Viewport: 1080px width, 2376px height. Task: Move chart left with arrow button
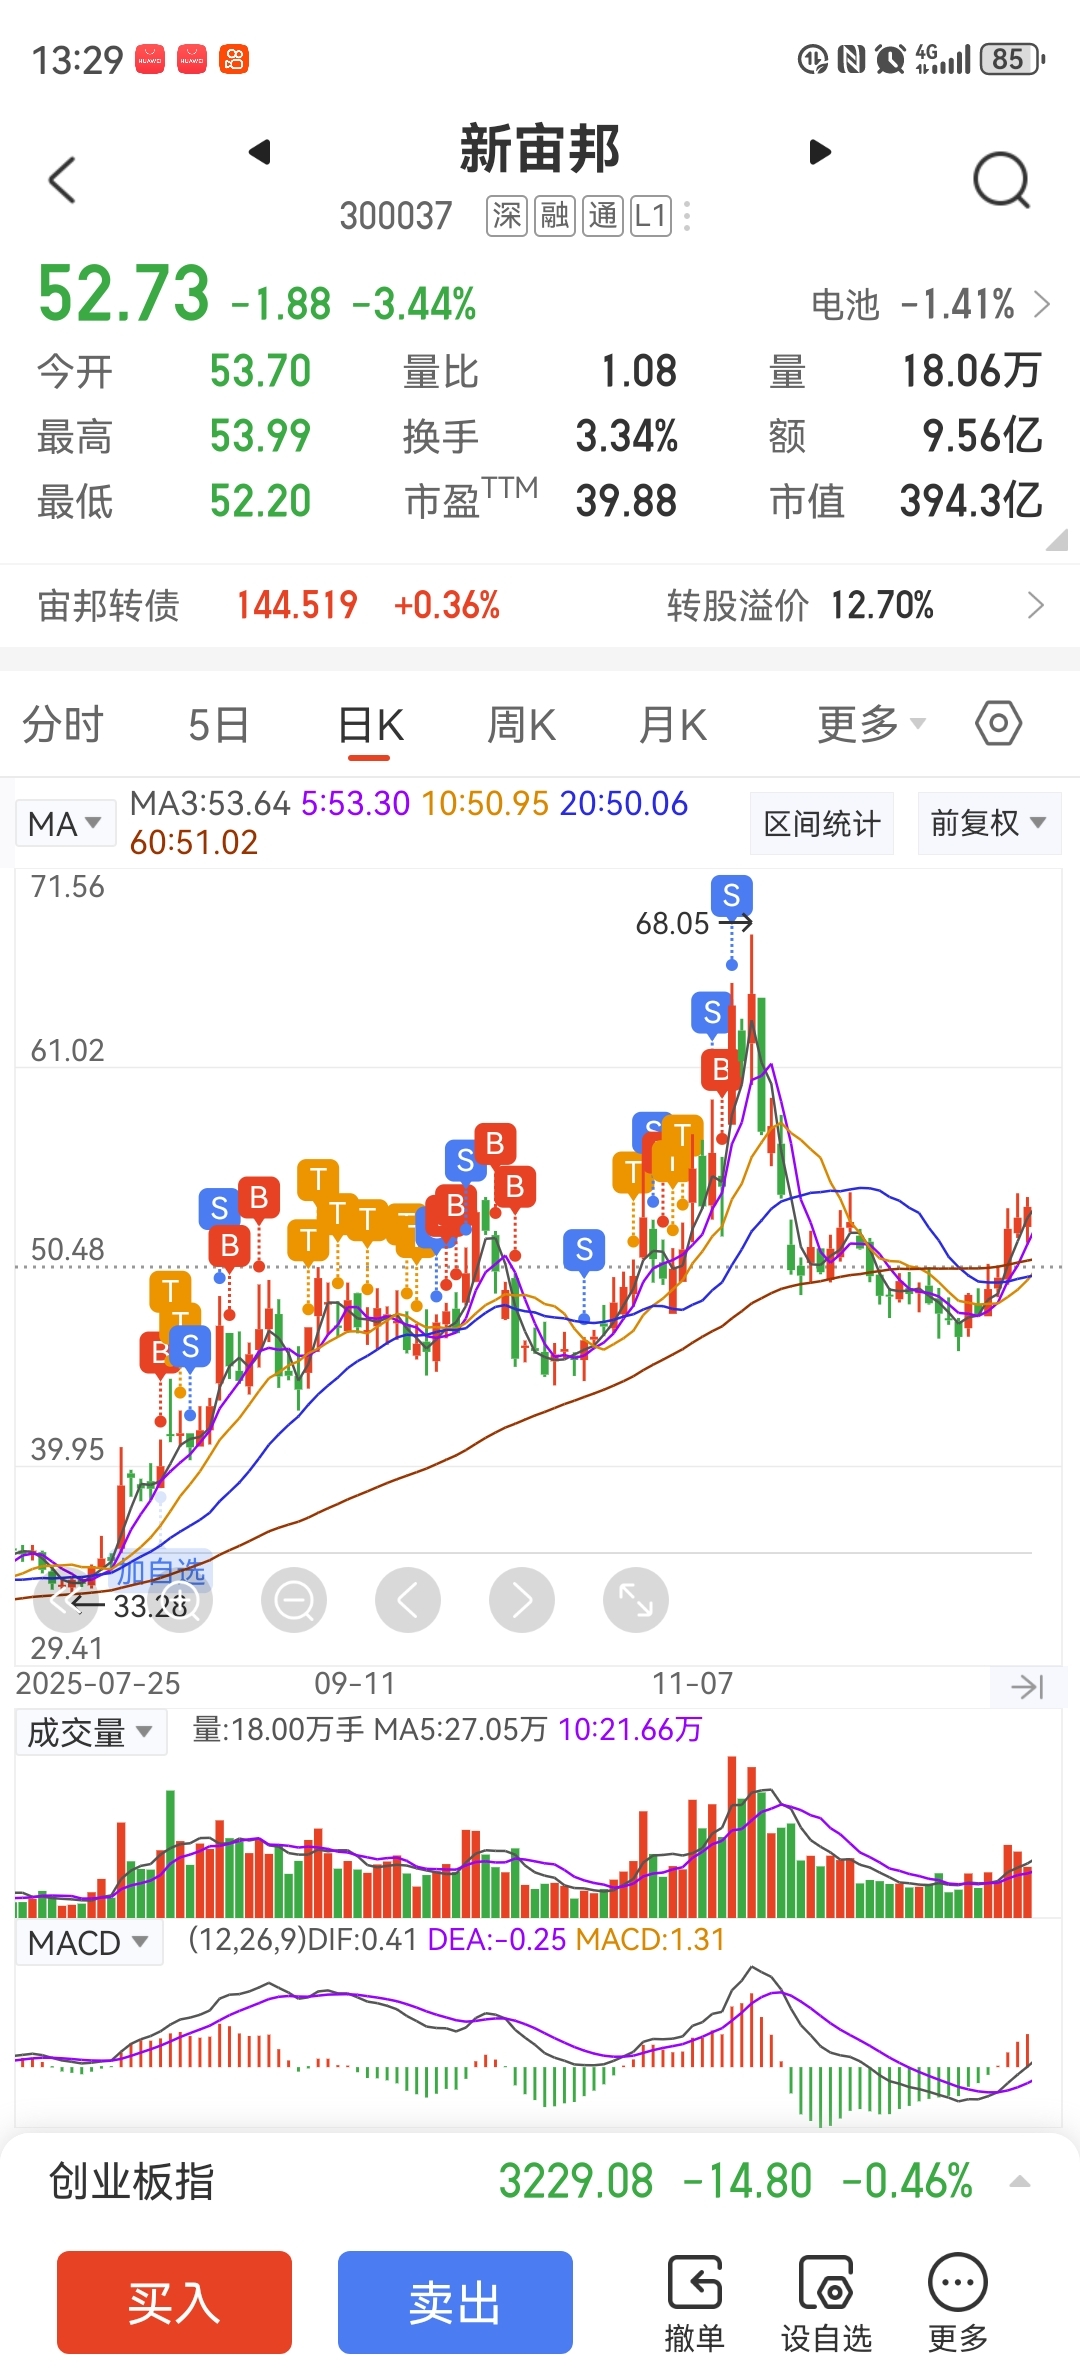point(408,1601)
